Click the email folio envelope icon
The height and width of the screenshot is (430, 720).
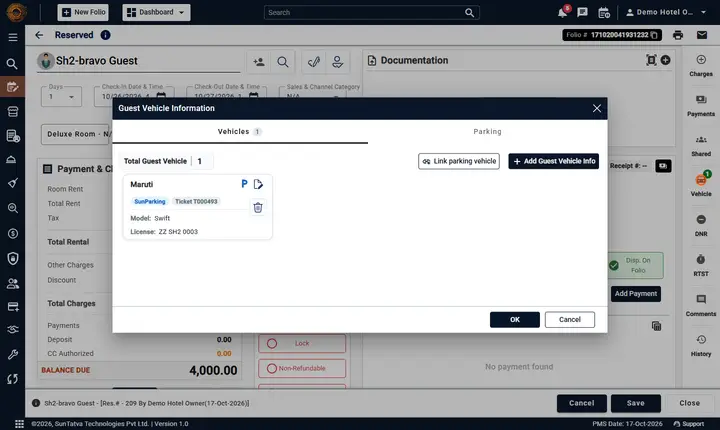[702, 35]
